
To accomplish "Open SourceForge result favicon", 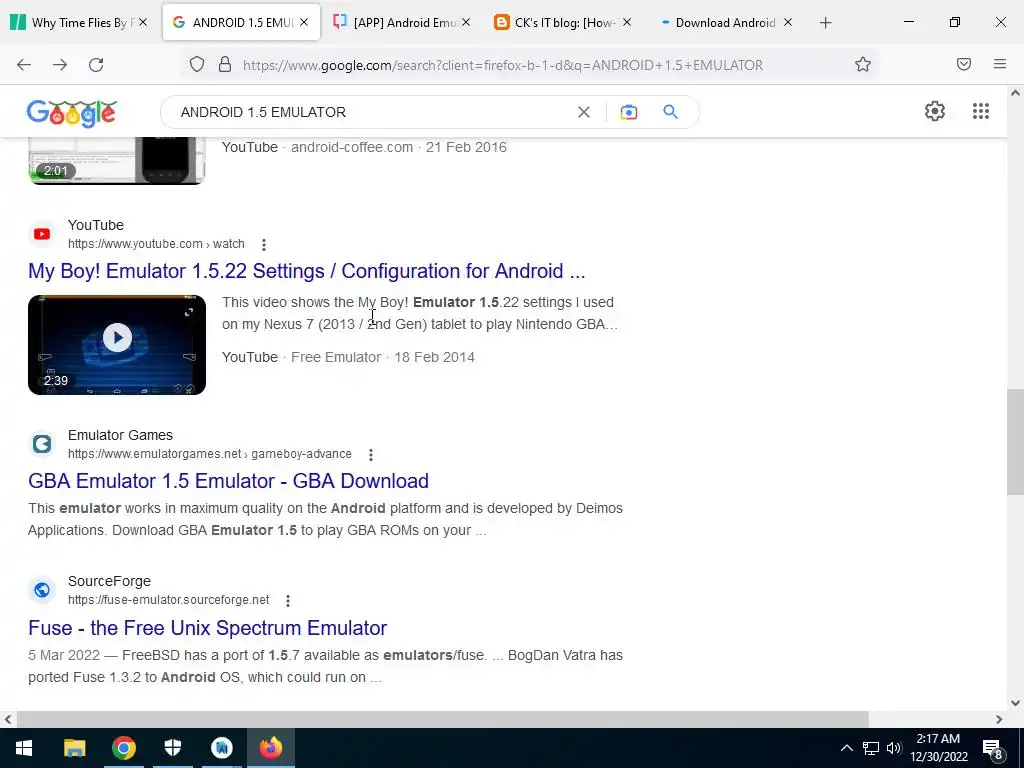I will [42, 590].
